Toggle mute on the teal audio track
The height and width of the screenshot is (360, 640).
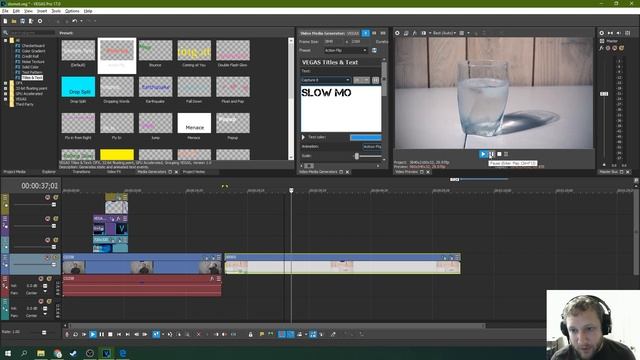[41, 301]
